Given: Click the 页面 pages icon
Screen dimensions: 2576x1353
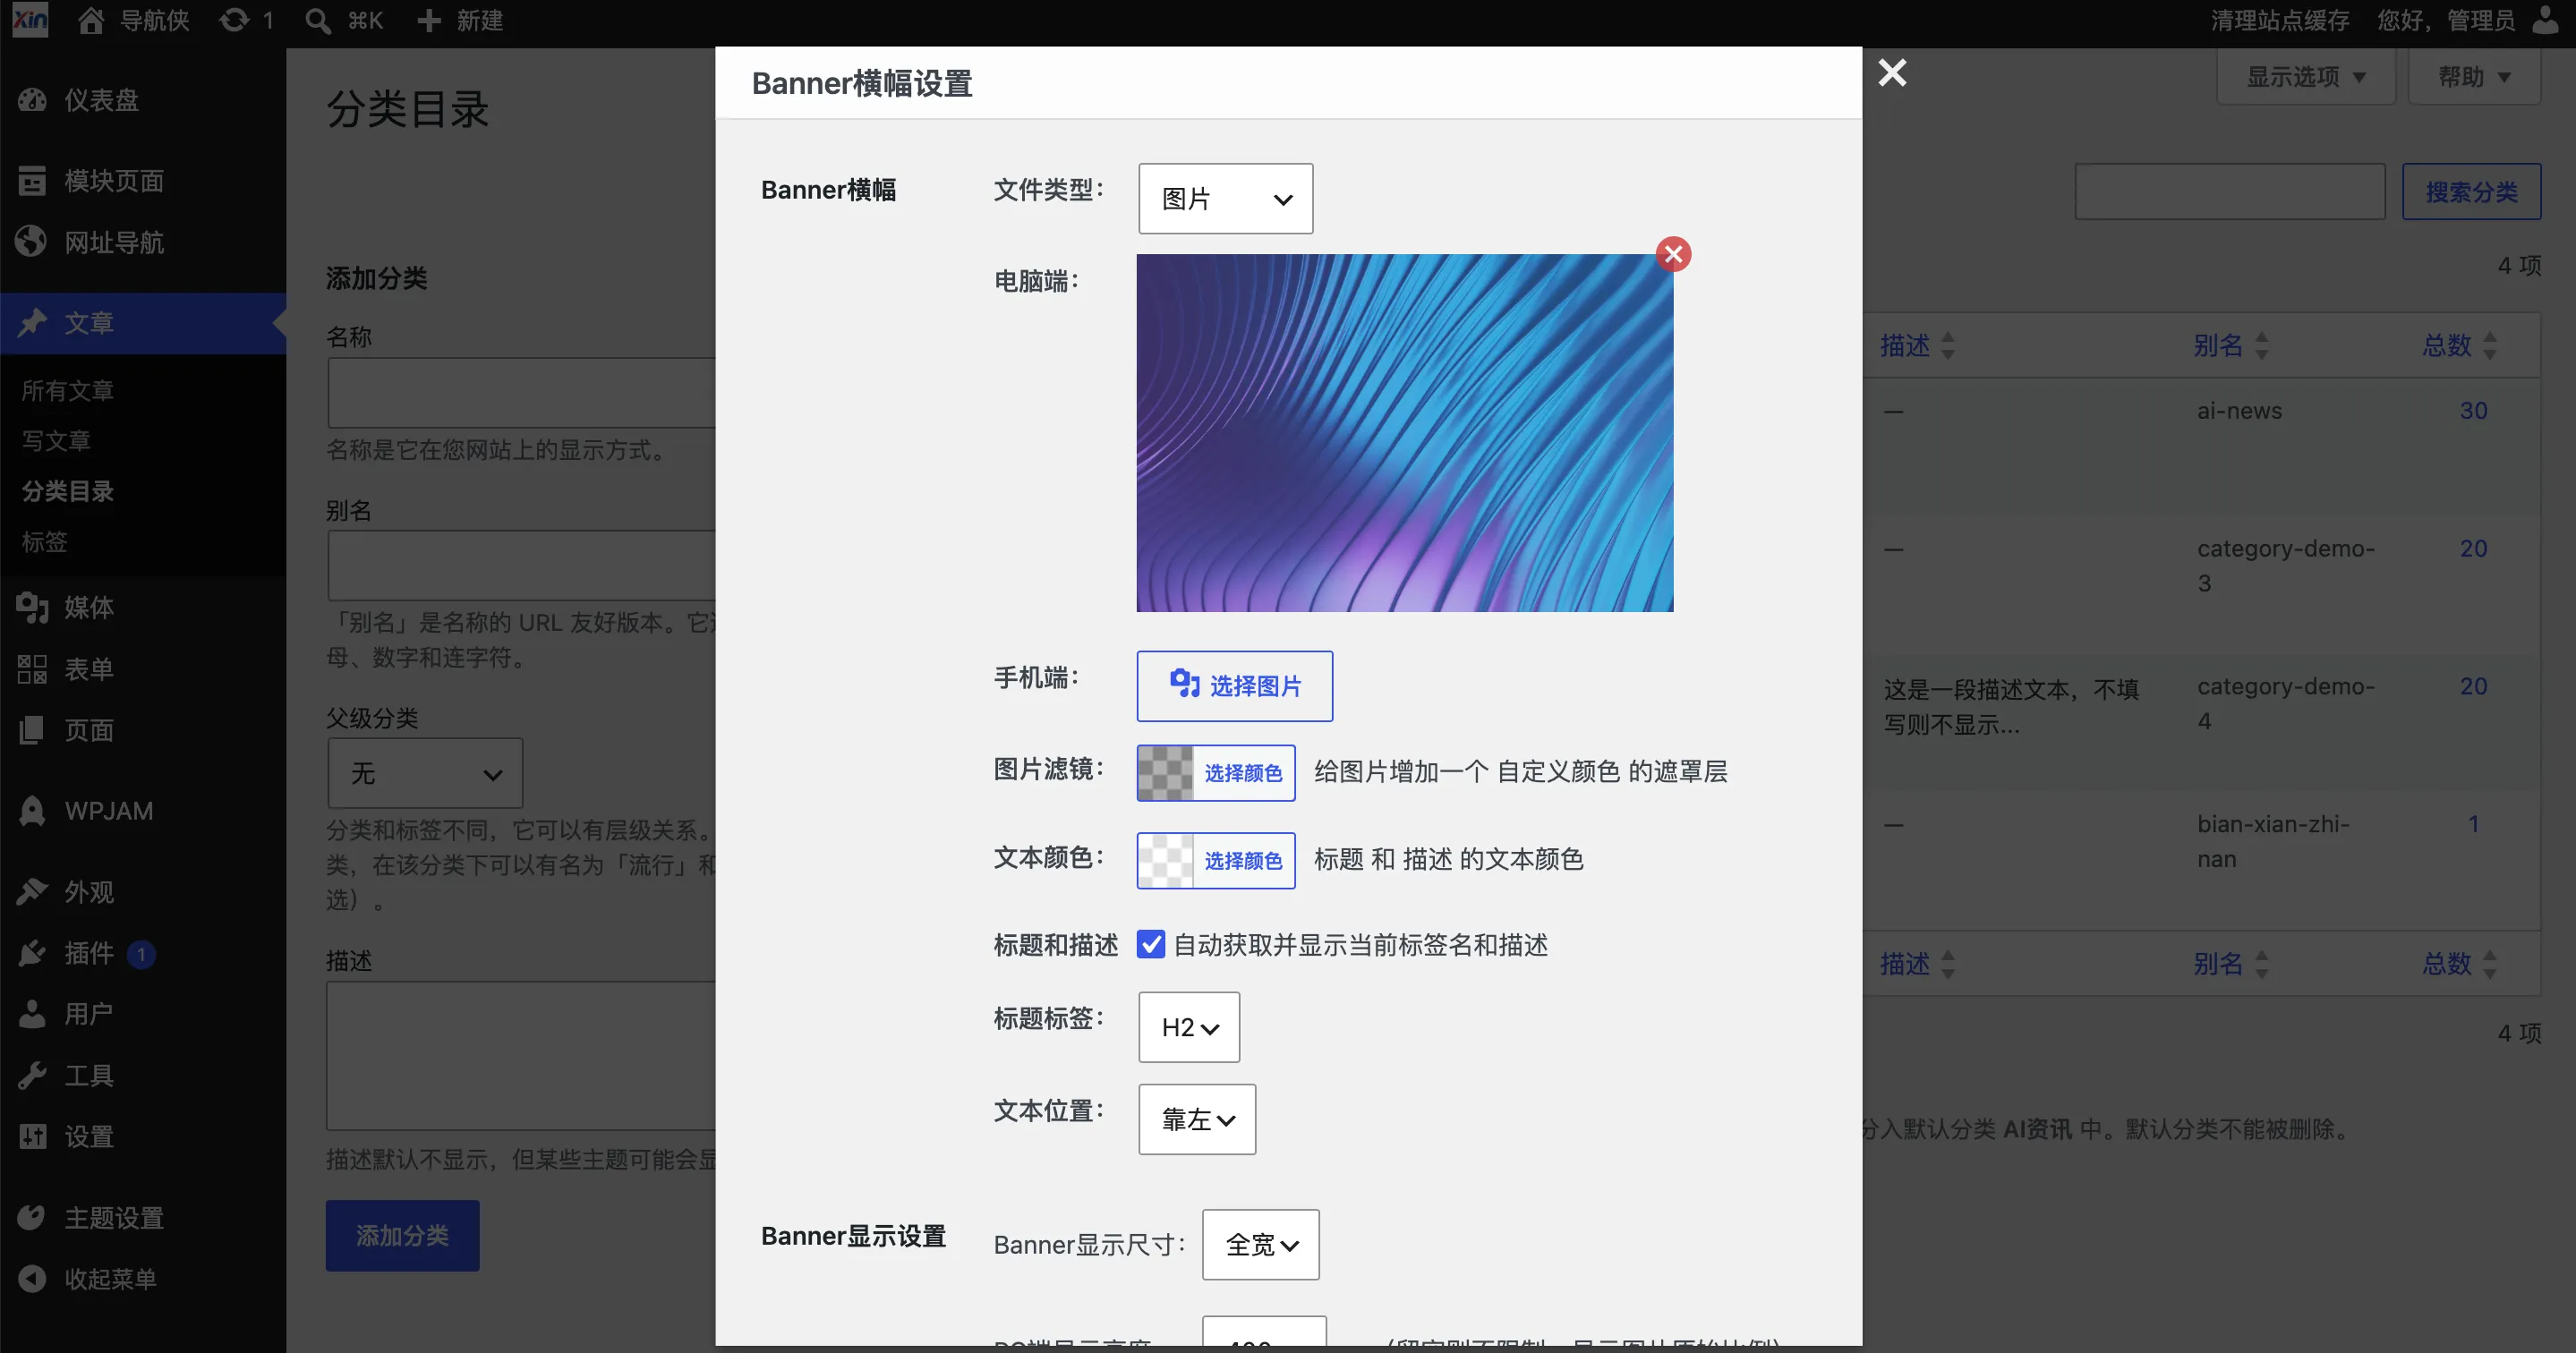Looking at the screenshot, I should point(32,730).
